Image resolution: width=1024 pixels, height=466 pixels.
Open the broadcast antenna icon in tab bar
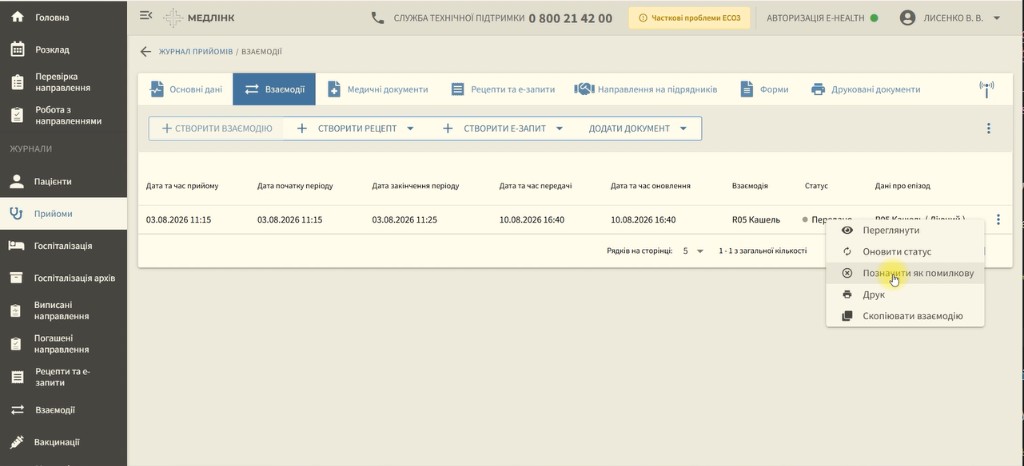click(987, 89)
